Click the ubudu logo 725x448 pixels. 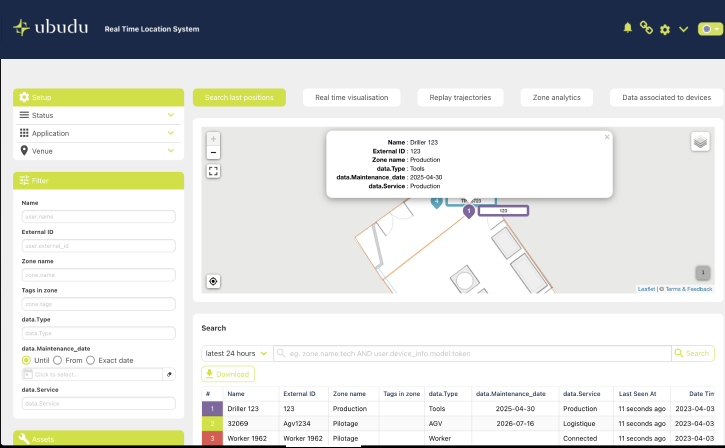(51, 28)
